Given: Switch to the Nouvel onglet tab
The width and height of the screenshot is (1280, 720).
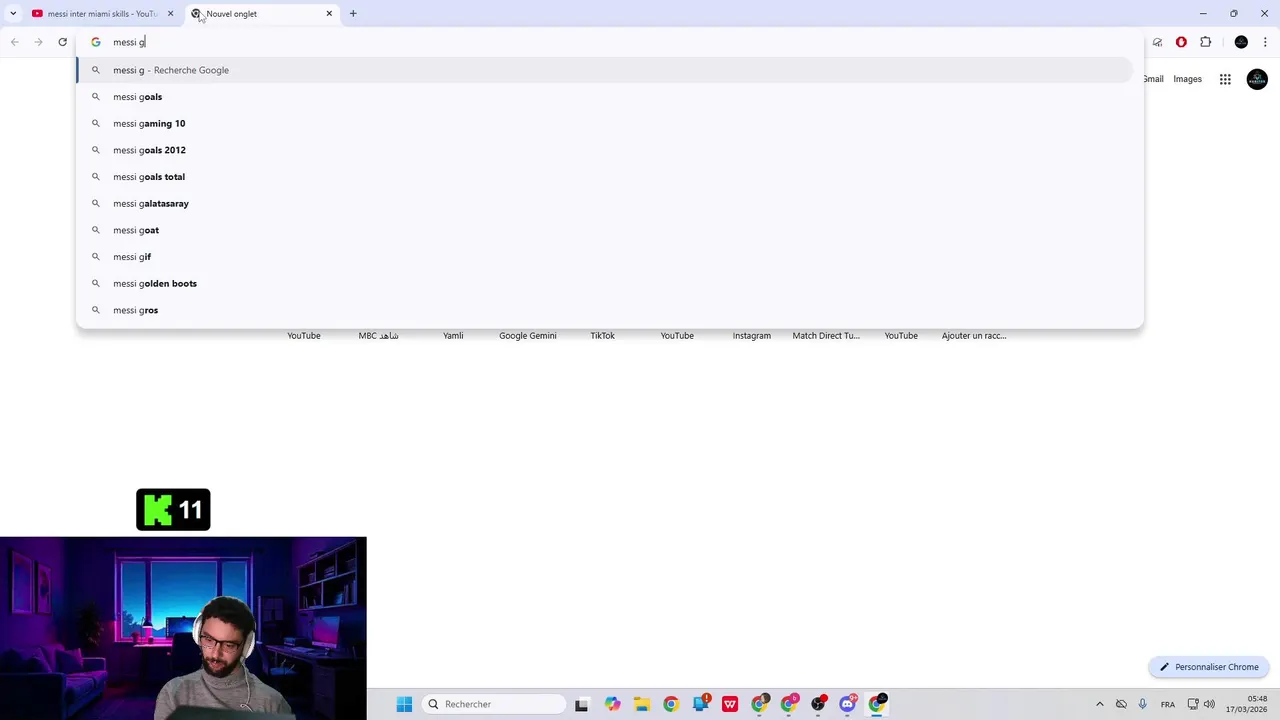Looking at the screenshot, I should pyautogui.click(x=262, y=14).
